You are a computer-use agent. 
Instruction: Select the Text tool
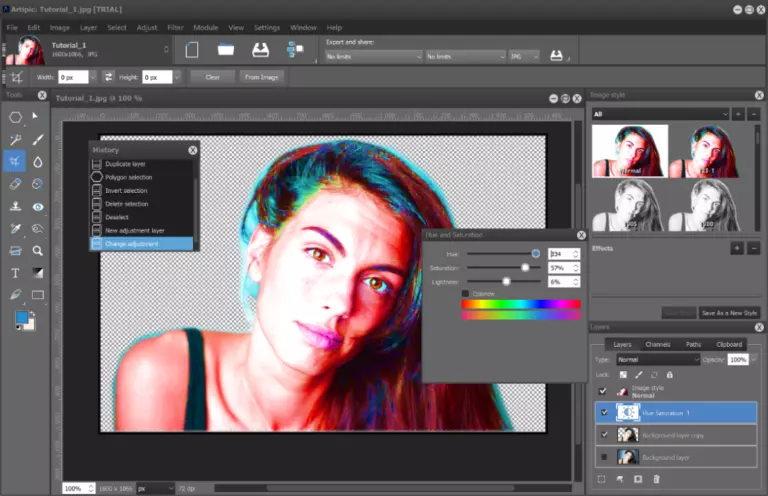click(16, 272)
